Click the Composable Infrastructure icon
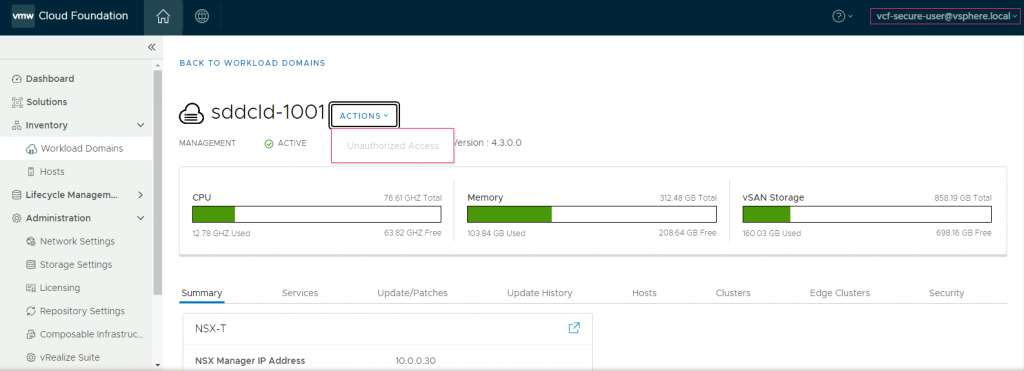The image size is (1024, 371). (31, 334)
